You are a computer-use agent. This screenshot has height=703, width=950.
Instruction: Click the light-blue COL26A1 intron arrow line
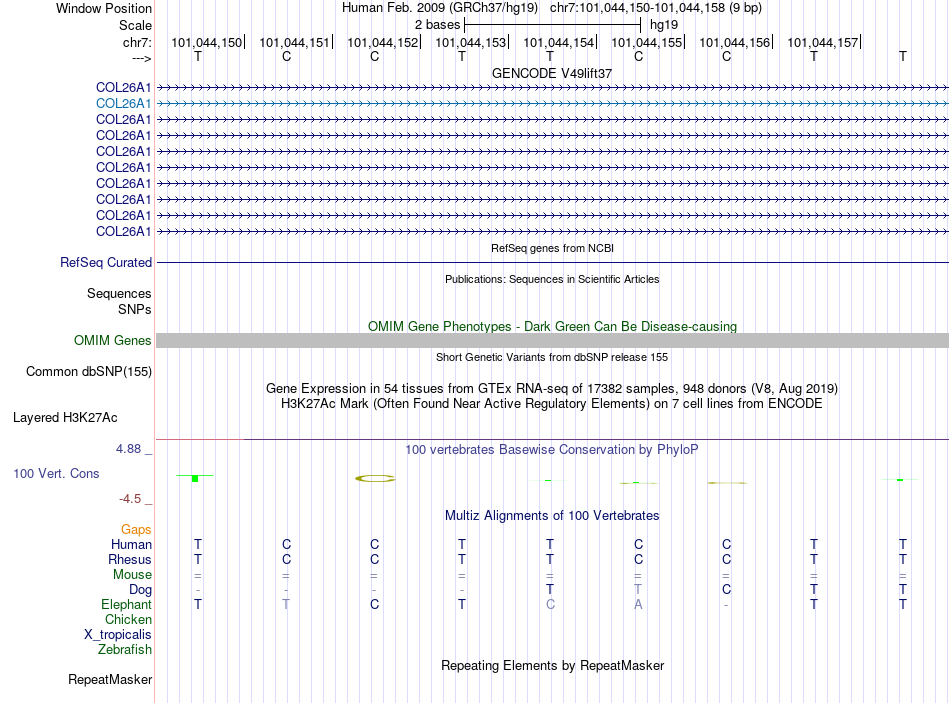point(552,104)
